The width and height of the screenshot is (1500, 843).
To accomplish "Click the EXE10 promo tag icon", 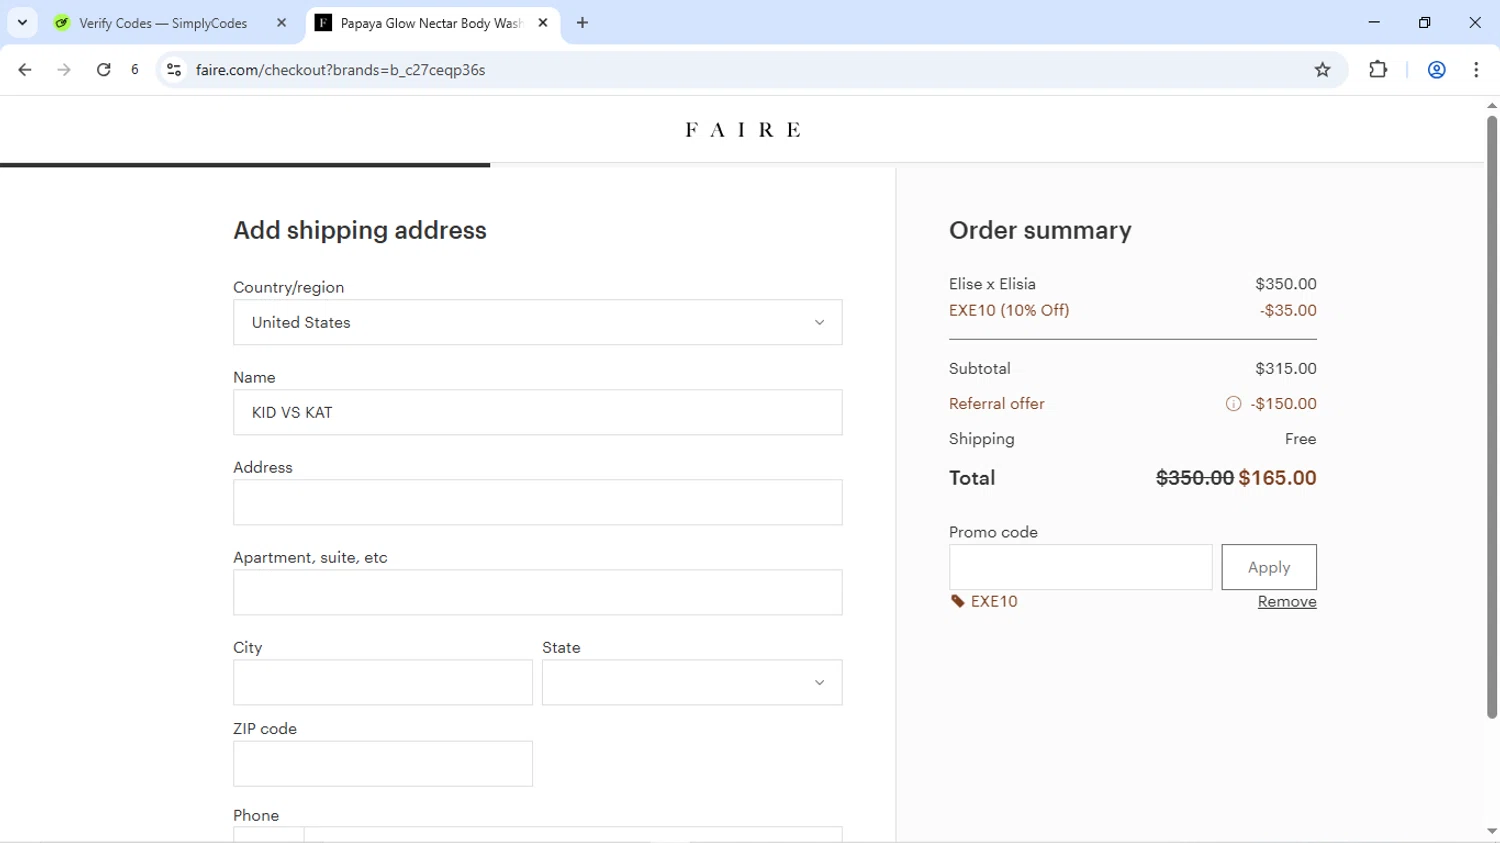I will 957,601.
